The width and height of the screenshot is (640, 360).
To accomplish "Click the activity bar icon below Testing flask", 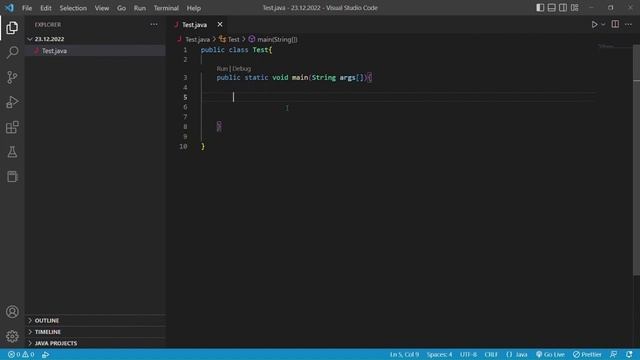I will 12,176.
